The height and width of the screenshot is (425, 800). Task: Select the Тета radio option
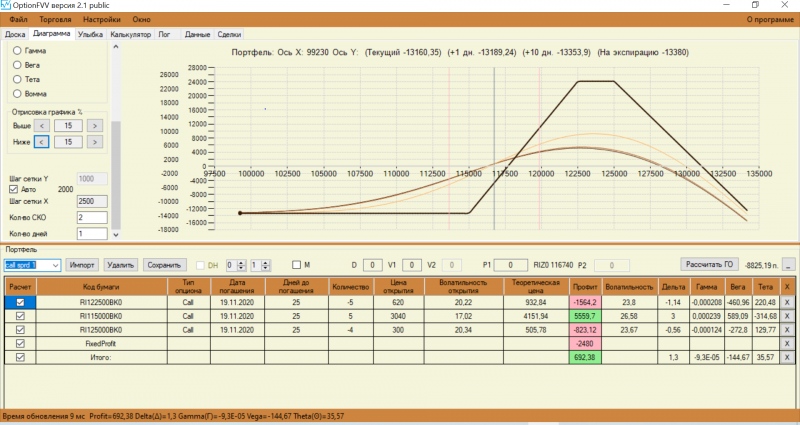(x=17, y=79)
